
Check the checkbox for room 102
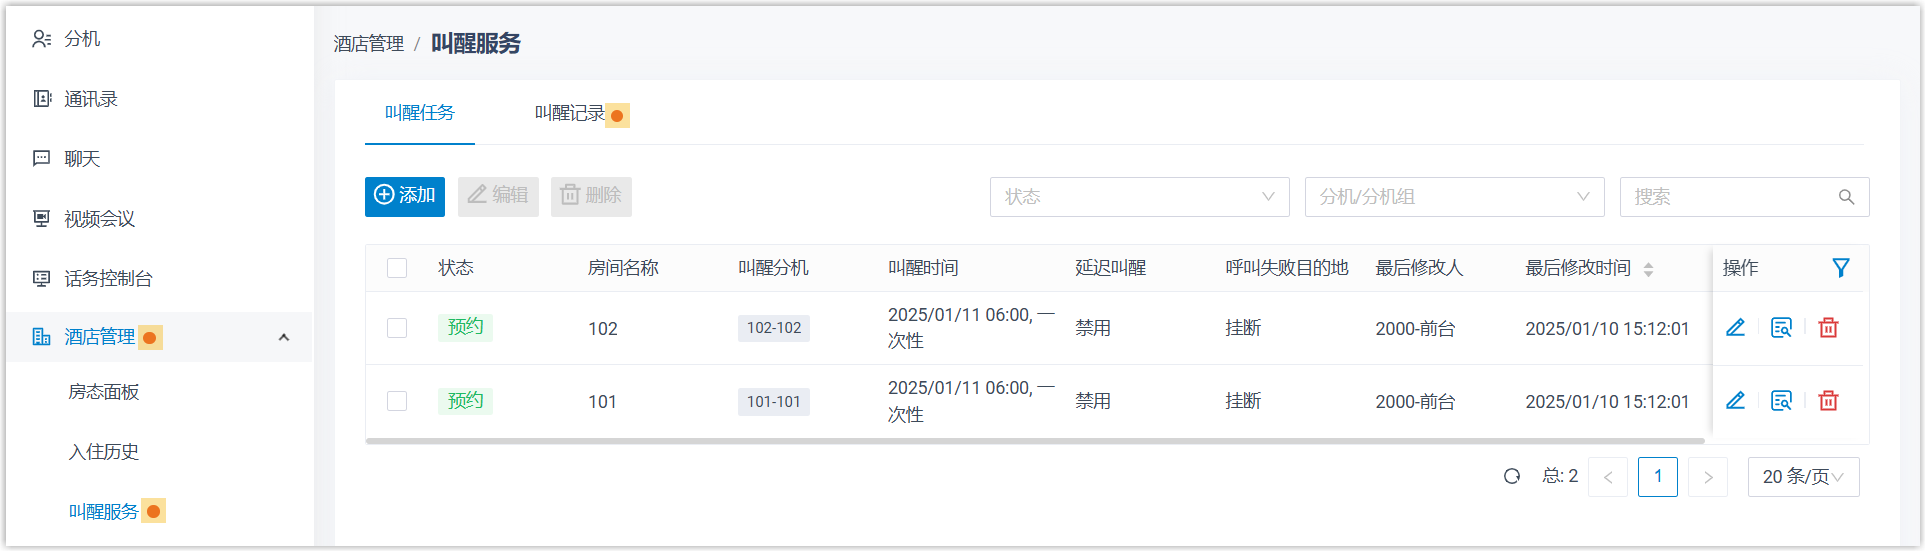397,328
